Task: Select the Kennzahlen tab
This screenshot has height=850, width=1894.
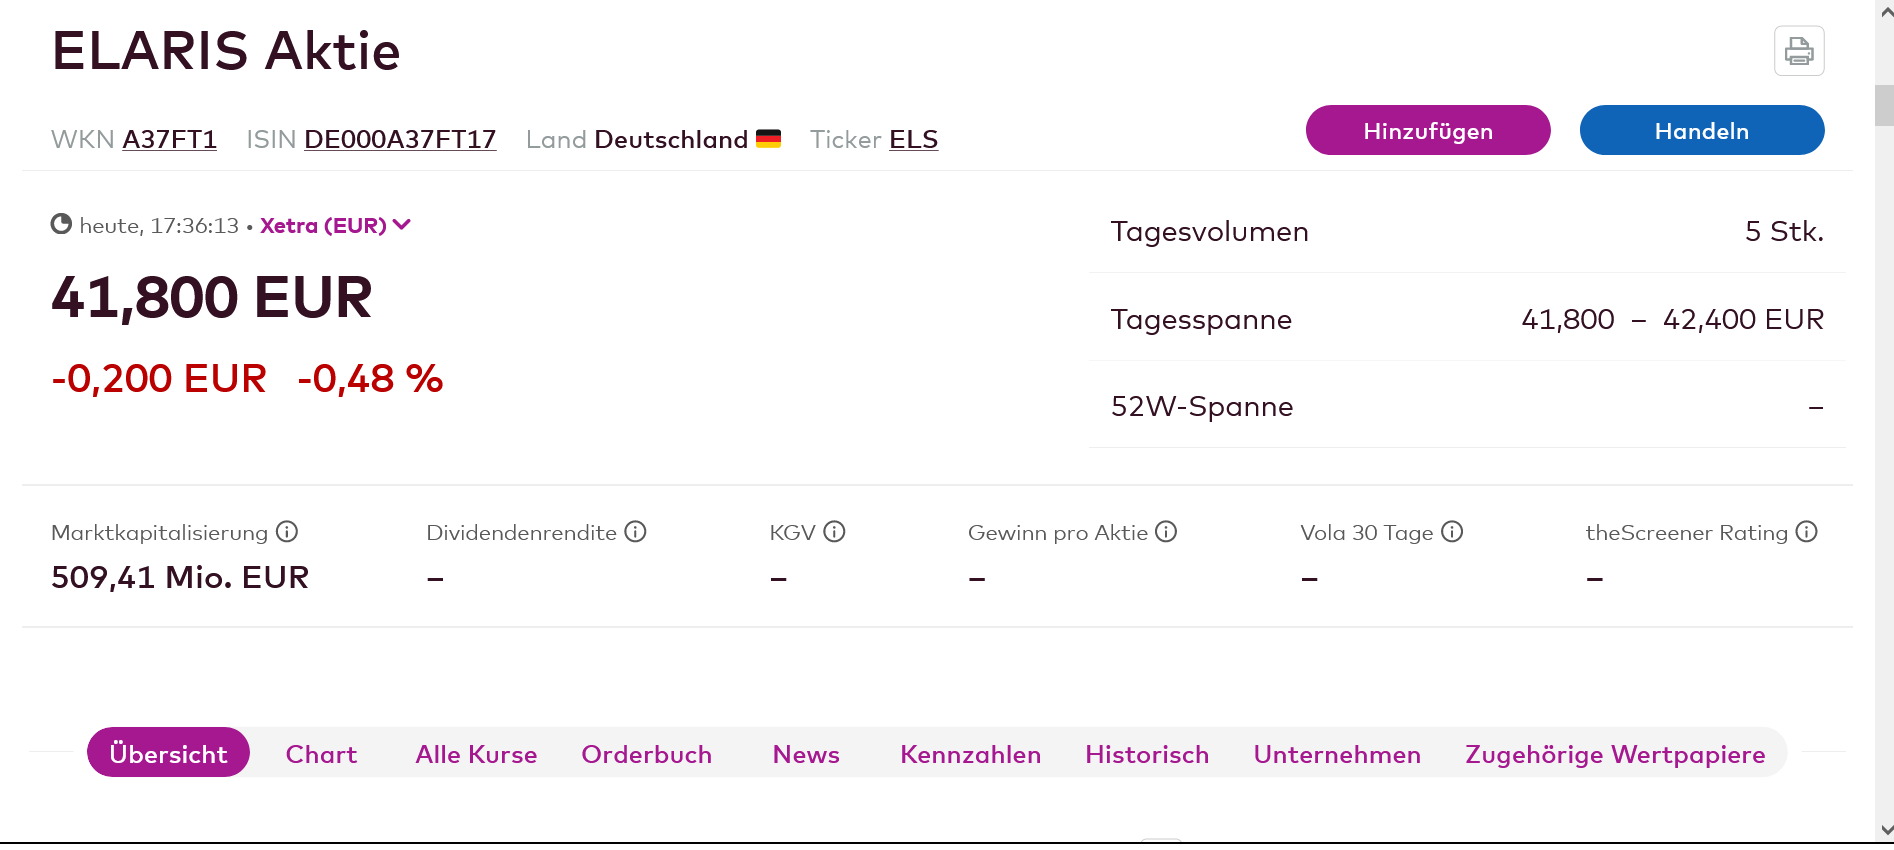Action: coord(970,754)
